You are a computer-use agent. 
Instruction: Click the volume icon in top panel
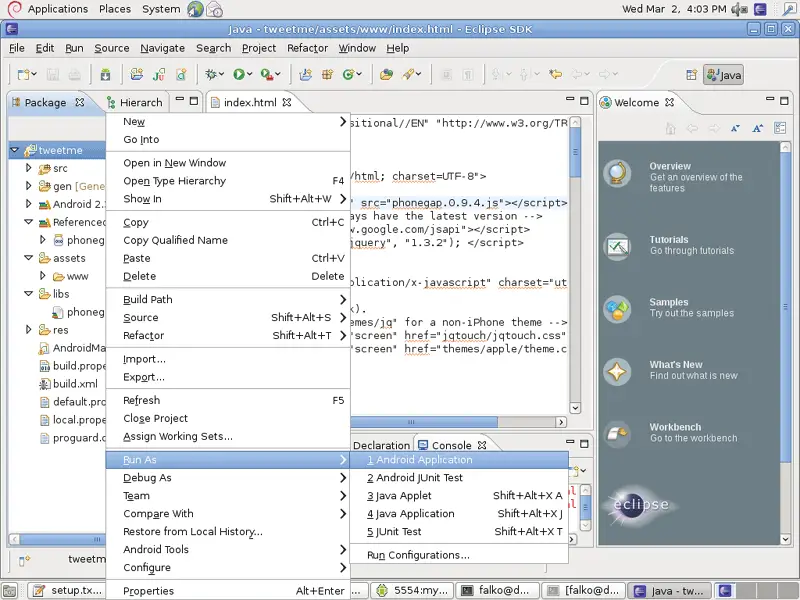point(739,9)
